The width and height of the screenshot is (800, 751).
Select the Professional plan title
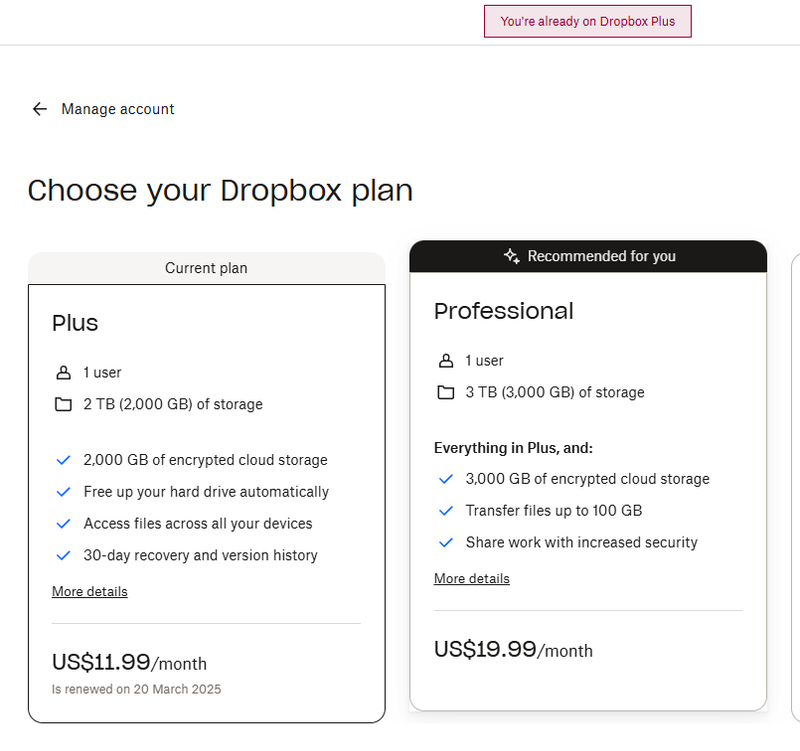pyautogui.click(x=504, y=311)
